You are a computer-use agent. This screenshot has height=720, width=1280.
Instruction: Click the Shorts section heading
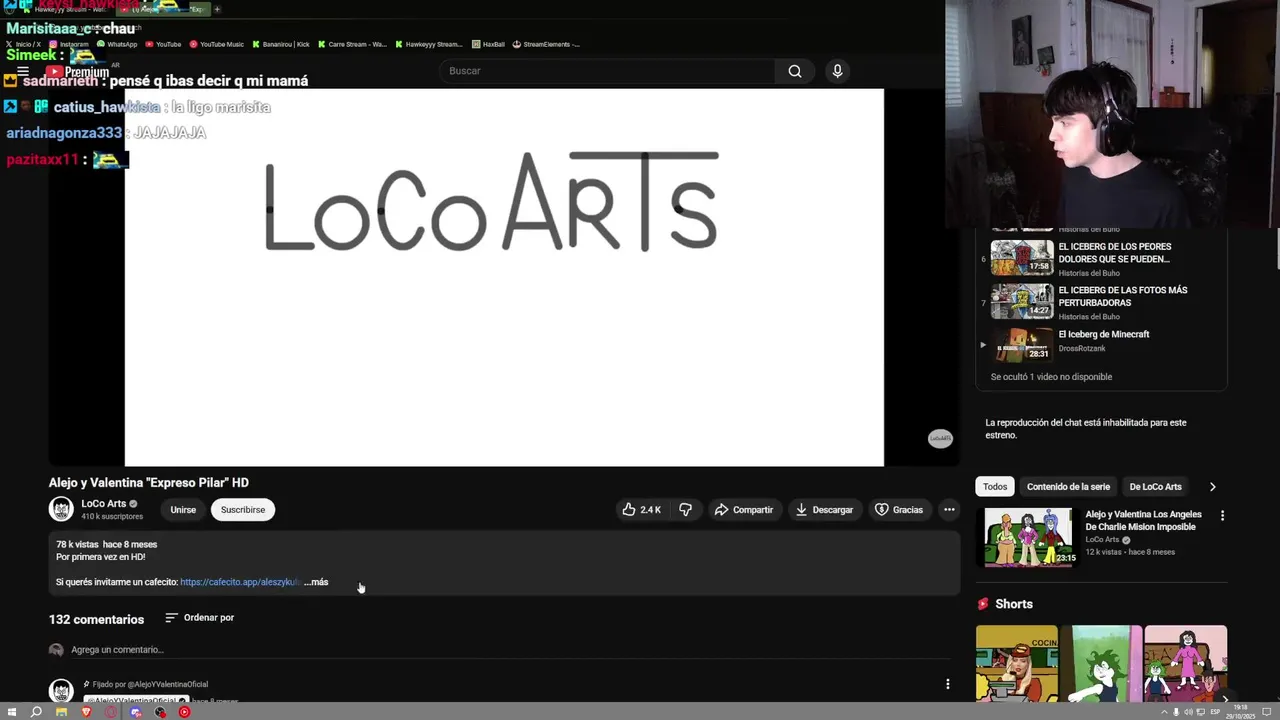[1014, 604]
